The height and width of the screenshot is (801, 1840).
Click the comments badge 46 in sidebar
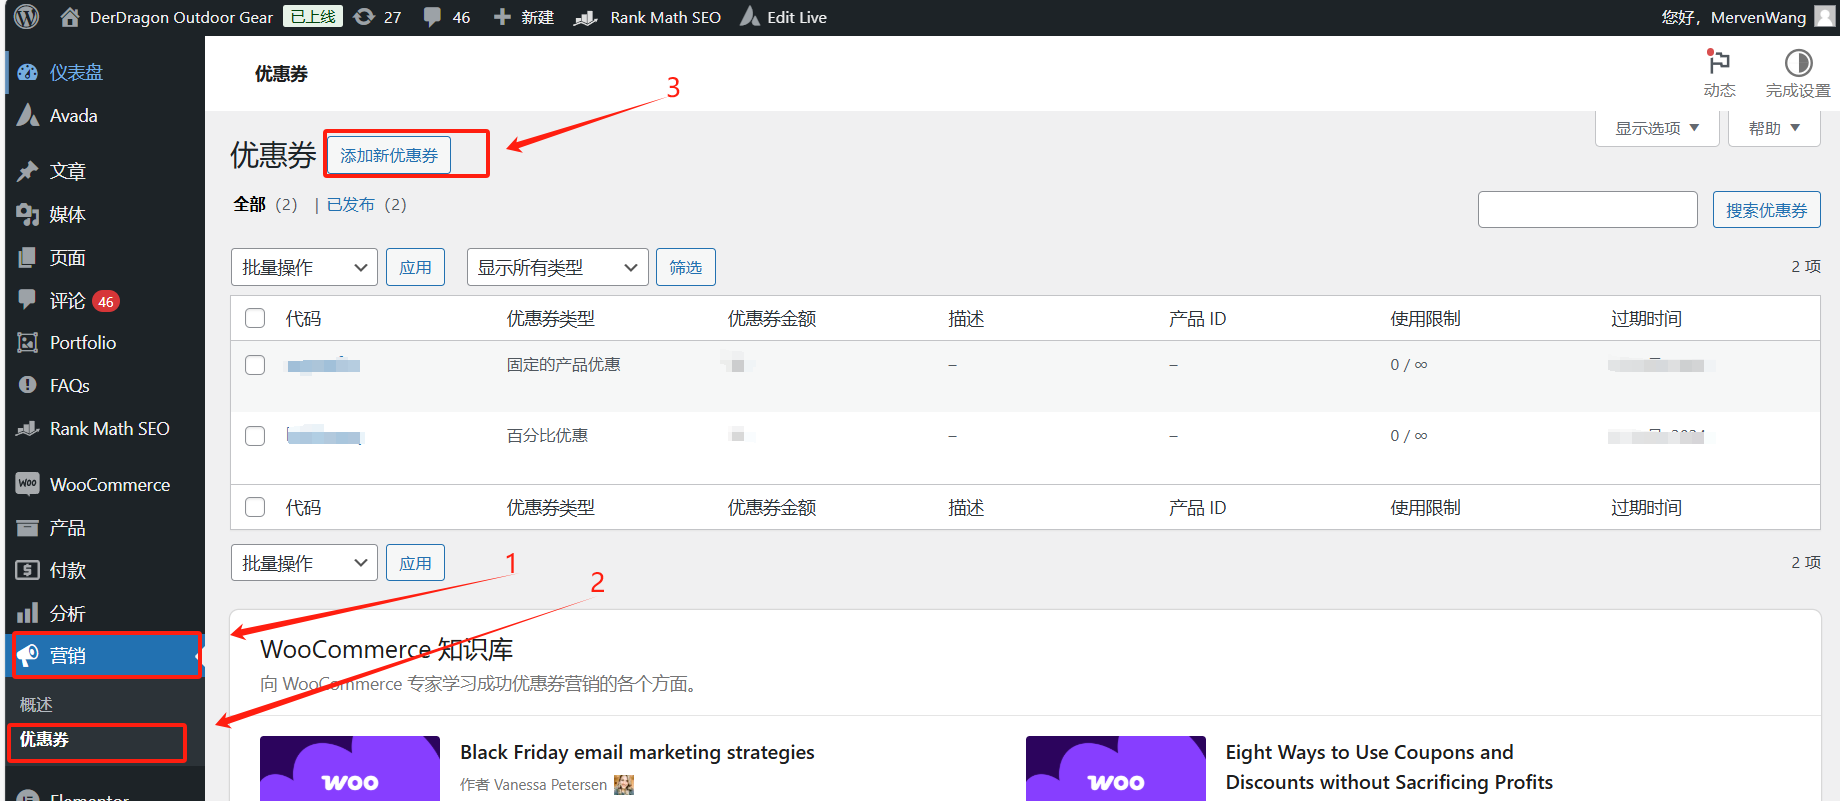point(106,301)
